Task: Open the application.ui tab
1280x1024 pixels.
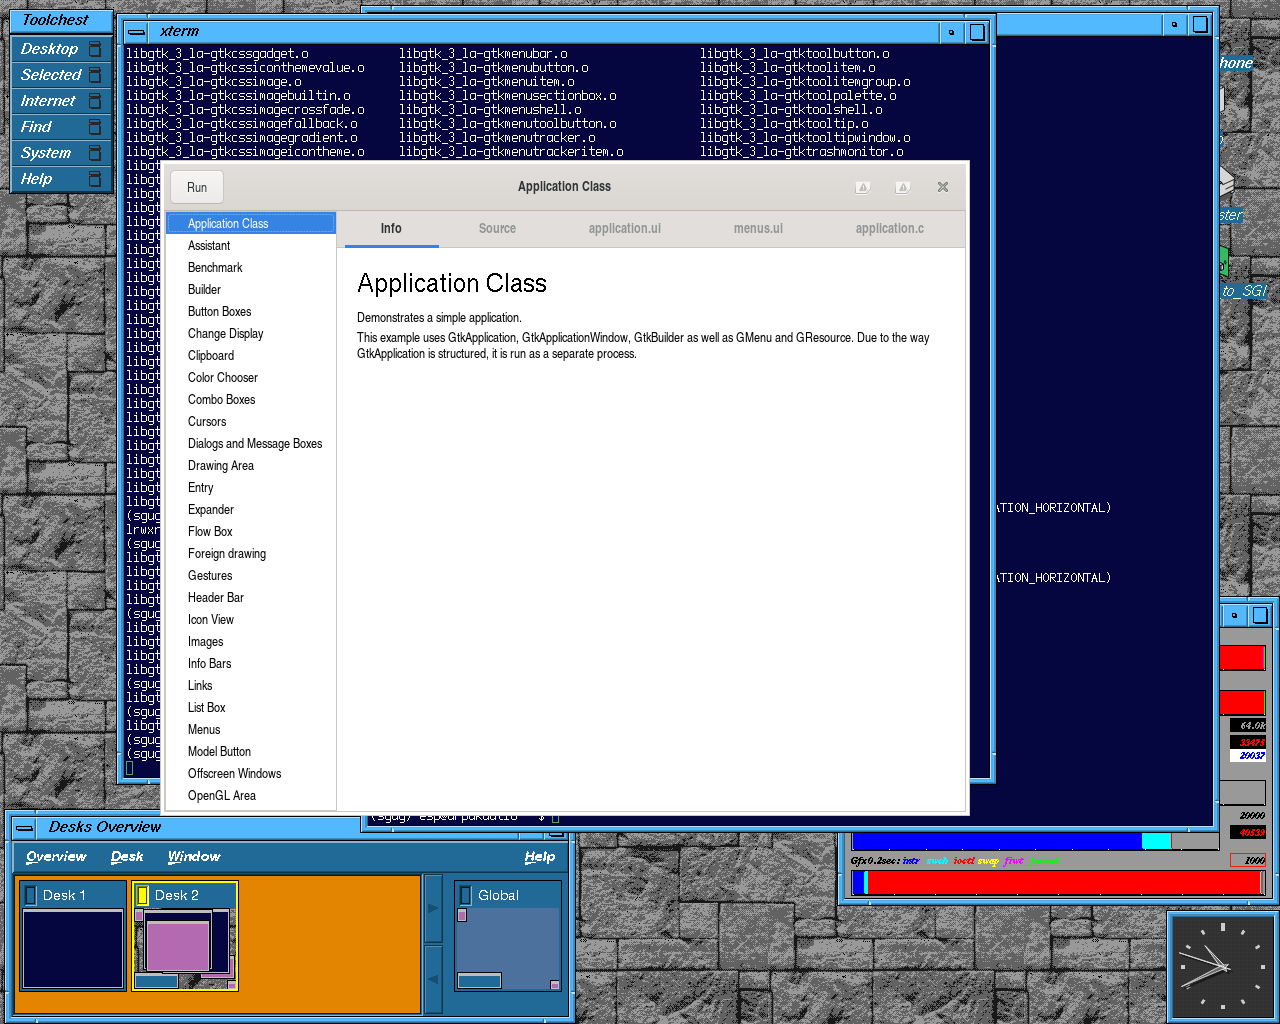Action: [625, 229]
